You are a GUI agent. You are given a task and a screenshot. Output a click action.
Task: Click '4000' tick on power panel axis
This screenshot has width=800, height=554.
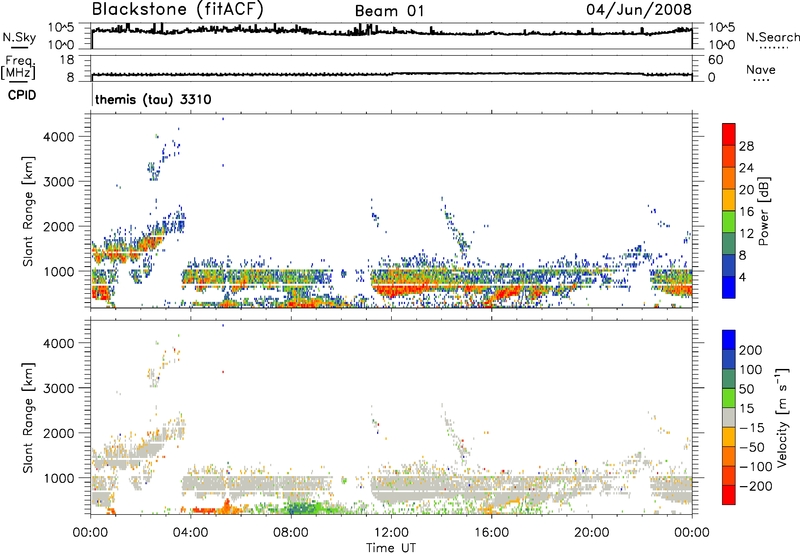[58, 137]
